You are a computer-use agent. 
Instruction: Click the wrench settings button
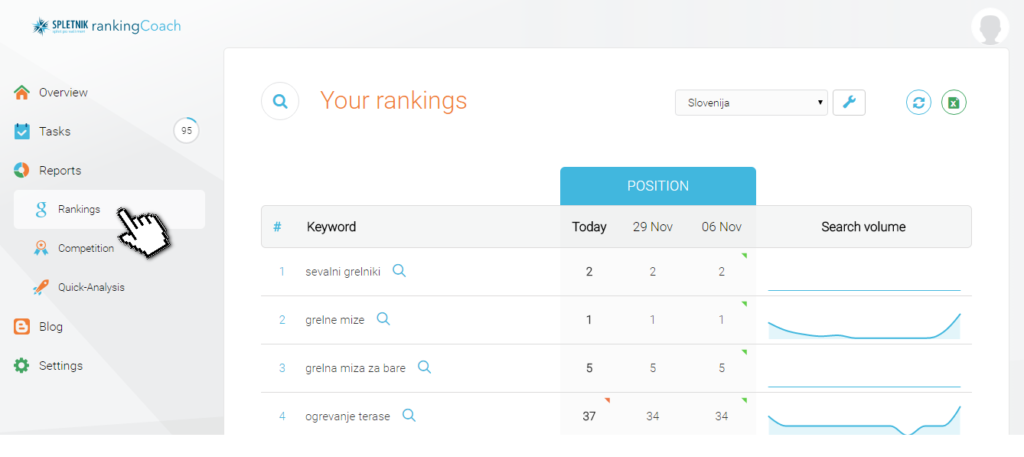[849, 102]
